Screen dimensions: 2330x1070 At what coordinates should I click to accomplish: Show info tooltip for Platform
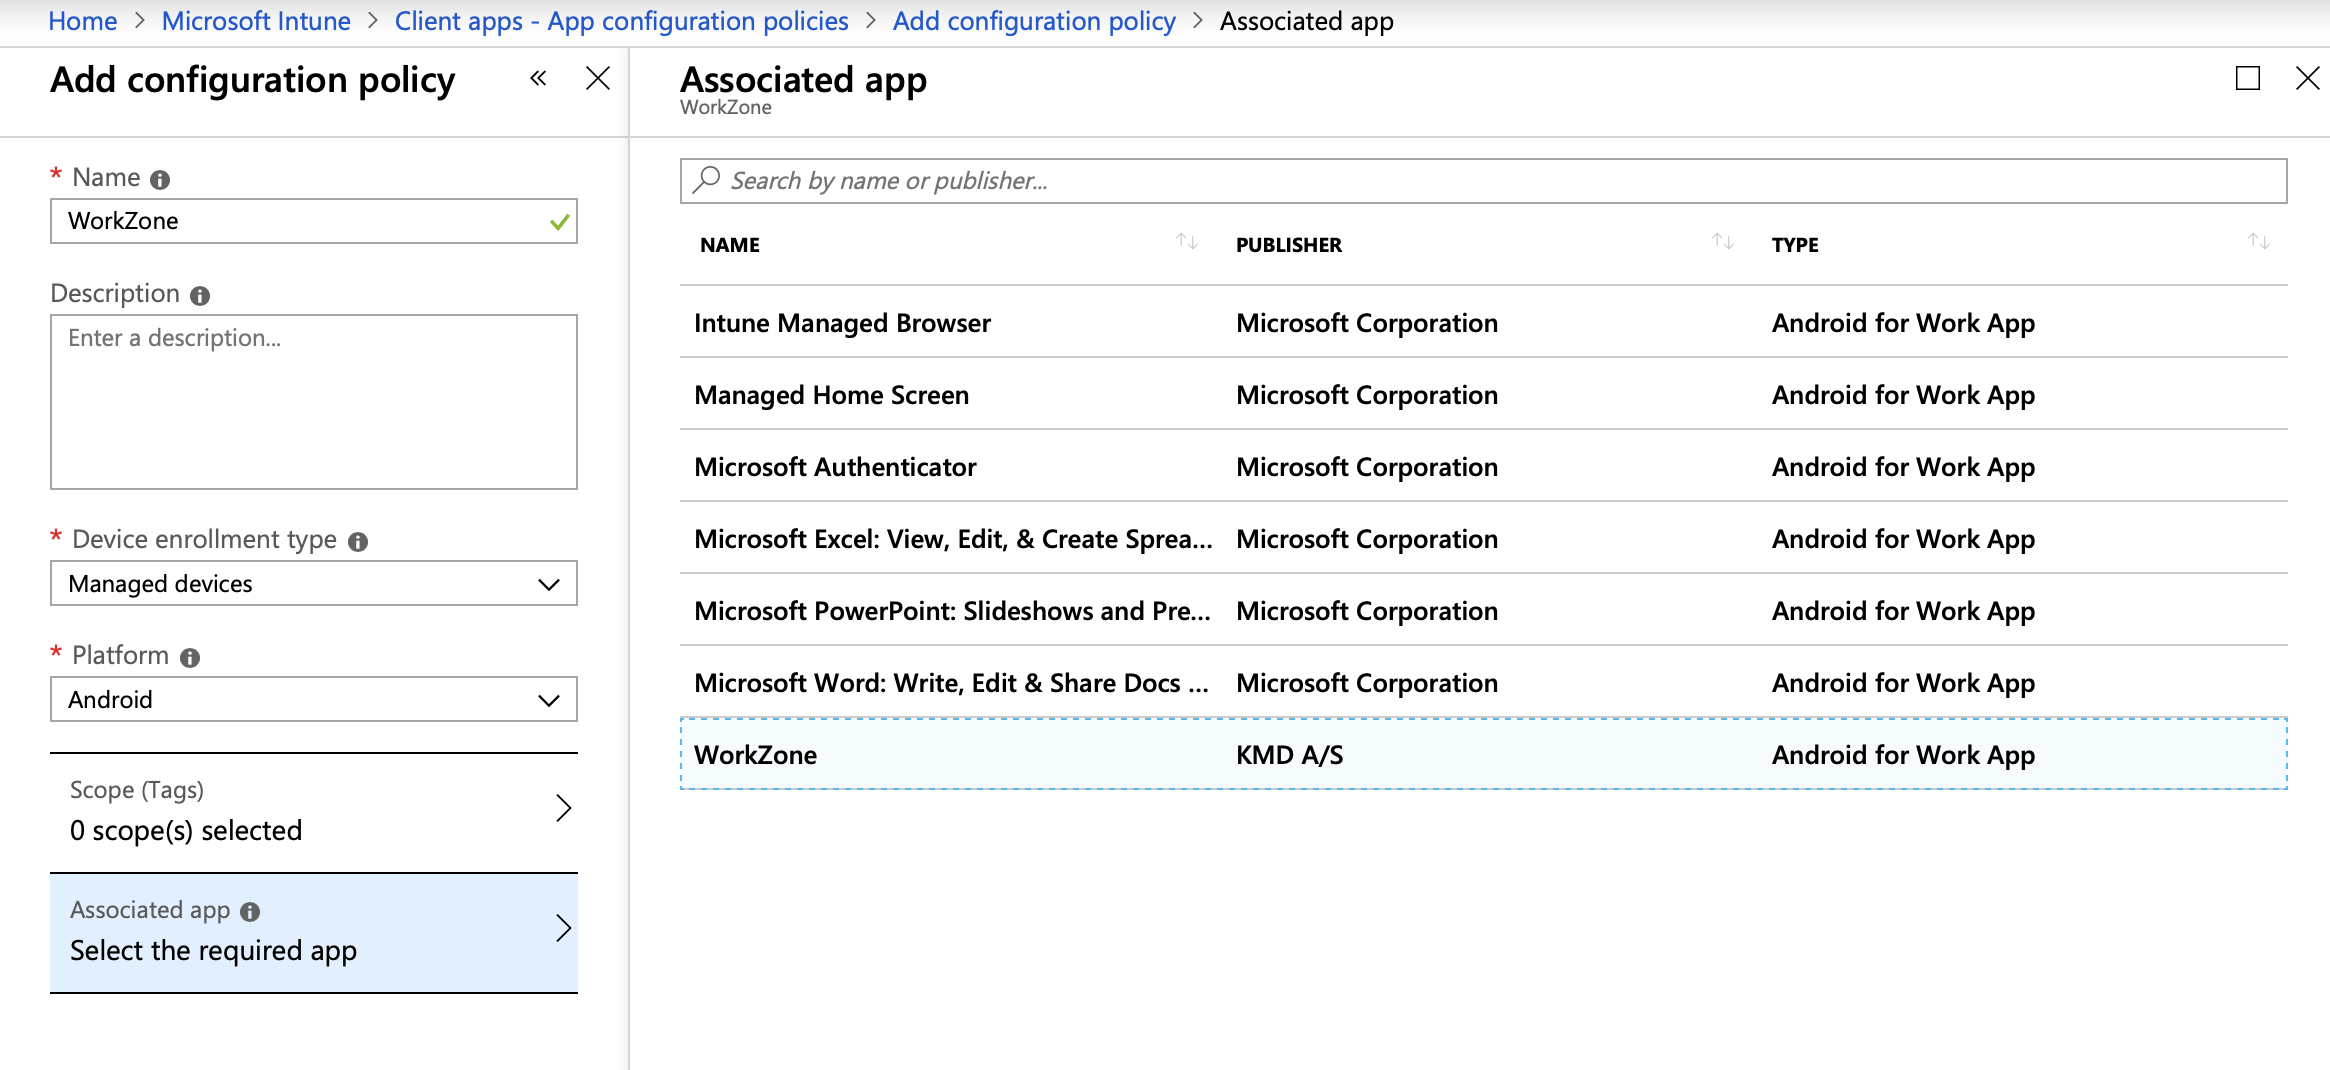(190, 657)
